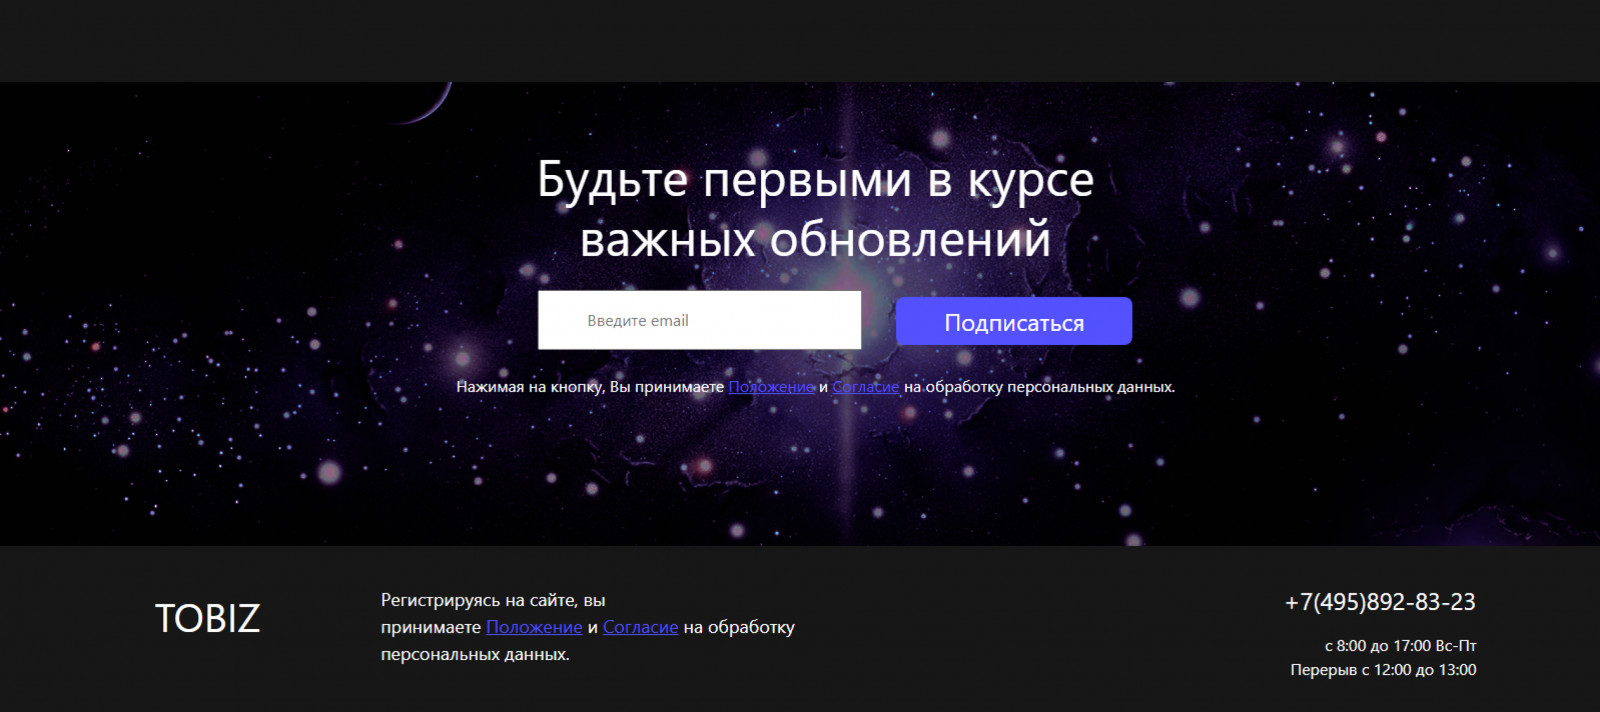This screenshot has height=712, width=1600.
Task: Click the 'Подписаться' subscribe button
Action: 1014,321
